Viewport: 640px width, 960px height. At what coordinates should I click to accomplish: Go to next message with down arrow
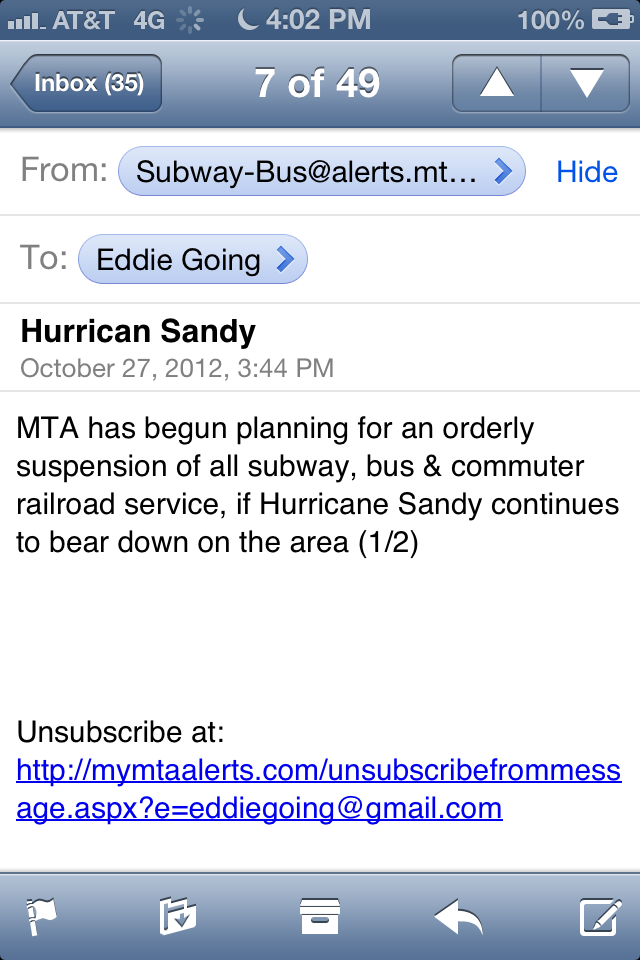coord(585,83)
